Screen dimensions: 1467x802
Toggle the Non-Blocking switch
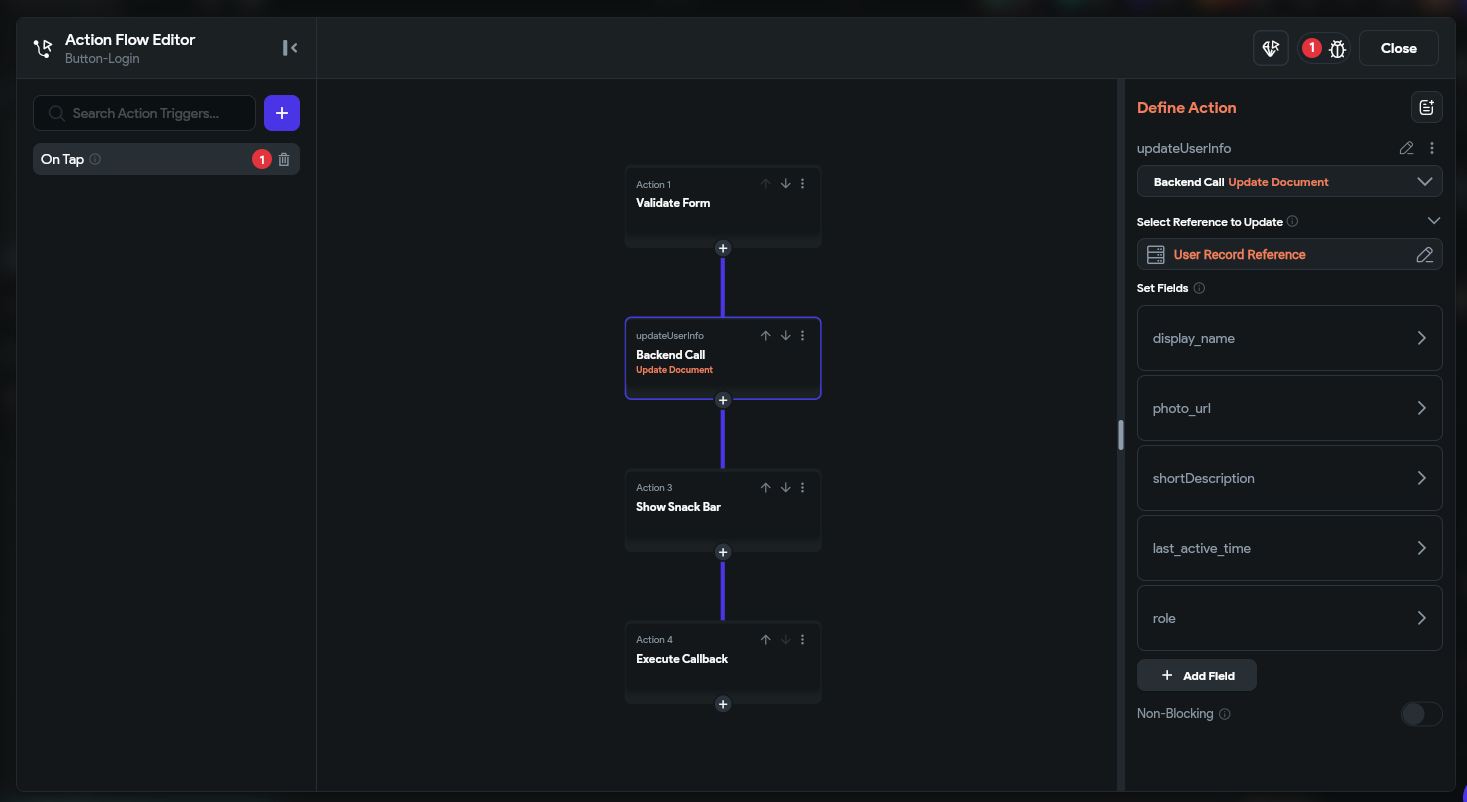point(1421,714)
